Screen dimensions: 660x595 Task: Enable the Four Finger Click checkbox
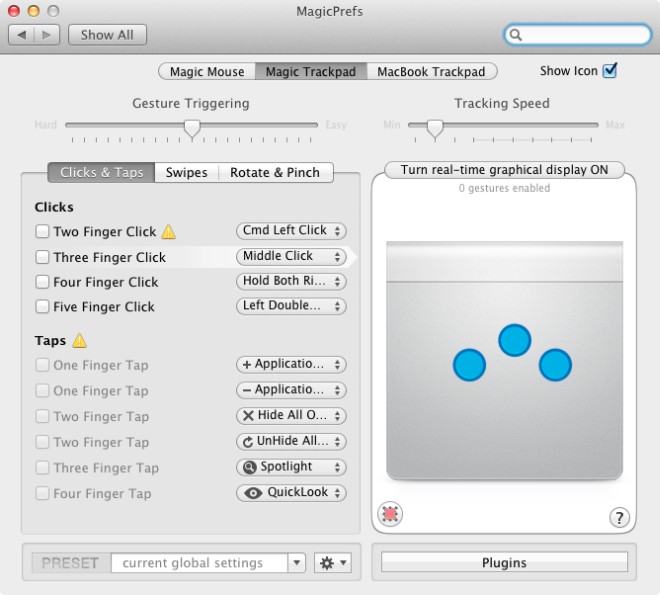pos(42,282)
